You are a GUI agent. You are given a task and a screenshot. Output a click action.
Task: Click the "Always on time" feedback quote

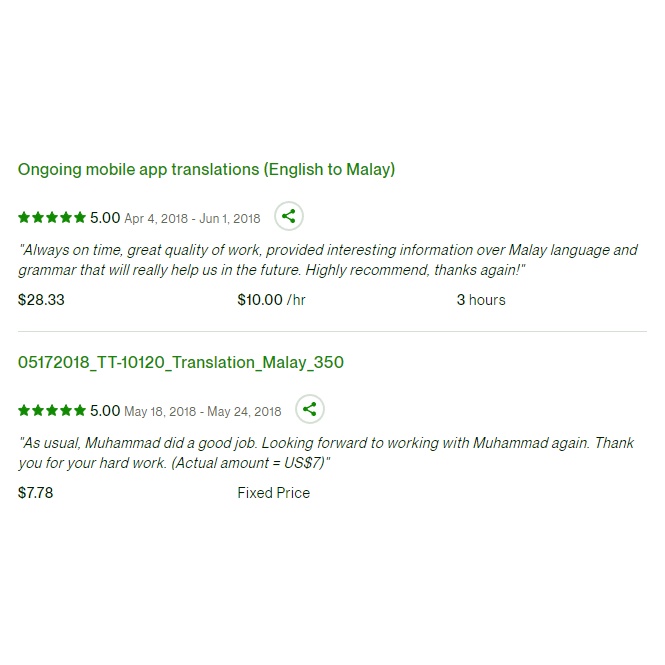coord(327,260)
